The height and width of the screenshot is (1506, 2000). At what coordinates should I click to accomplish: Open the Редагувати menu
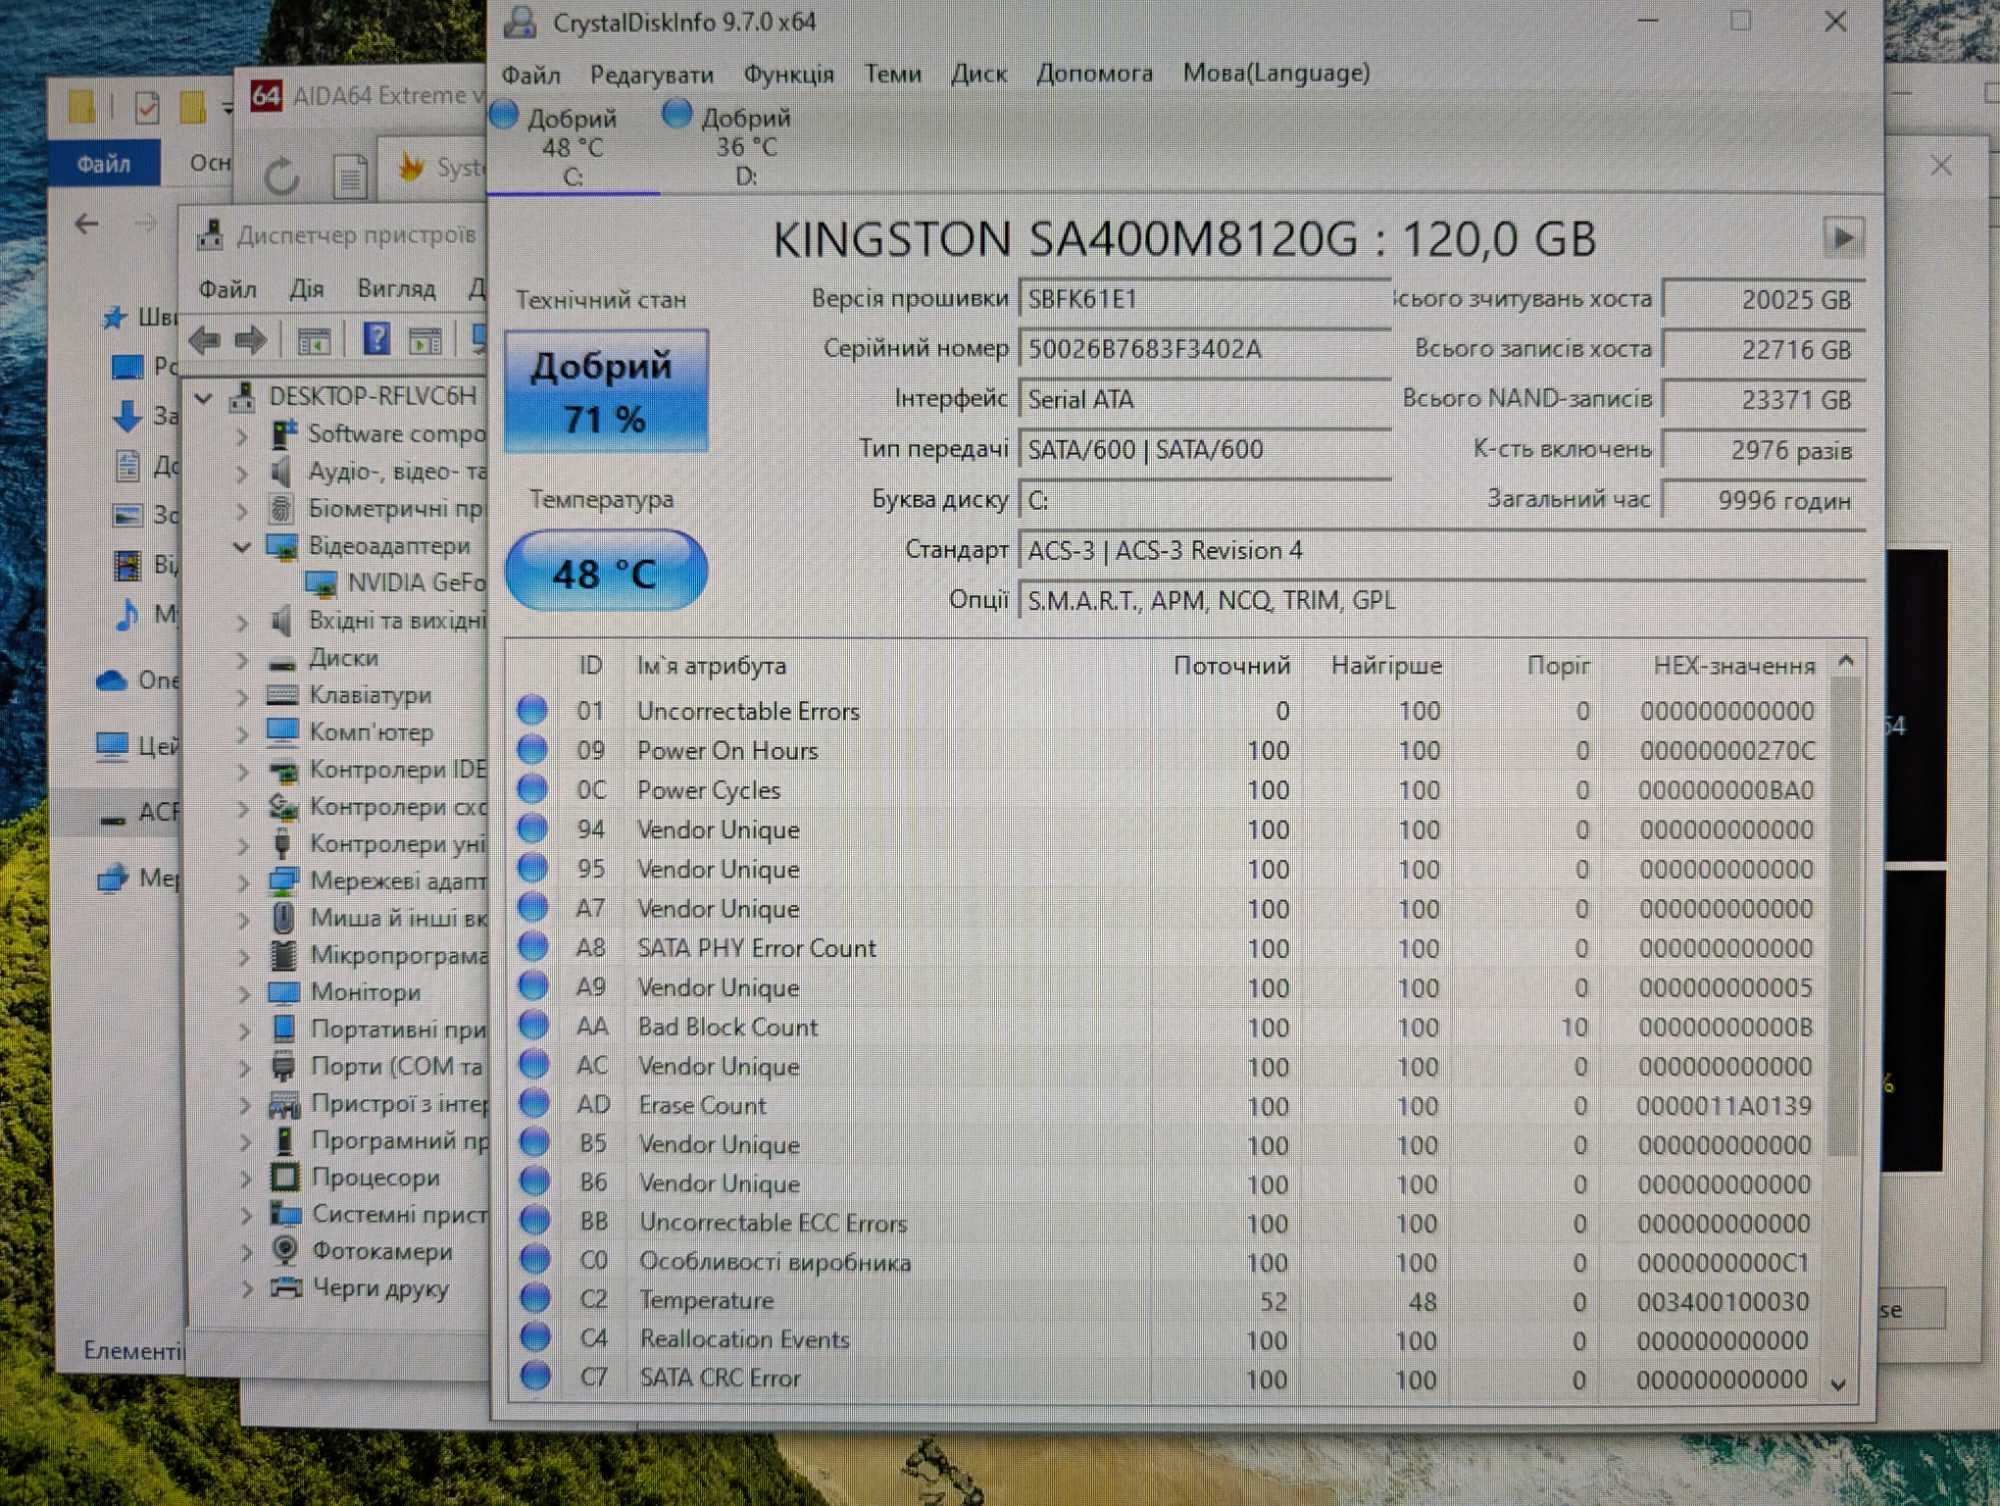651,74
